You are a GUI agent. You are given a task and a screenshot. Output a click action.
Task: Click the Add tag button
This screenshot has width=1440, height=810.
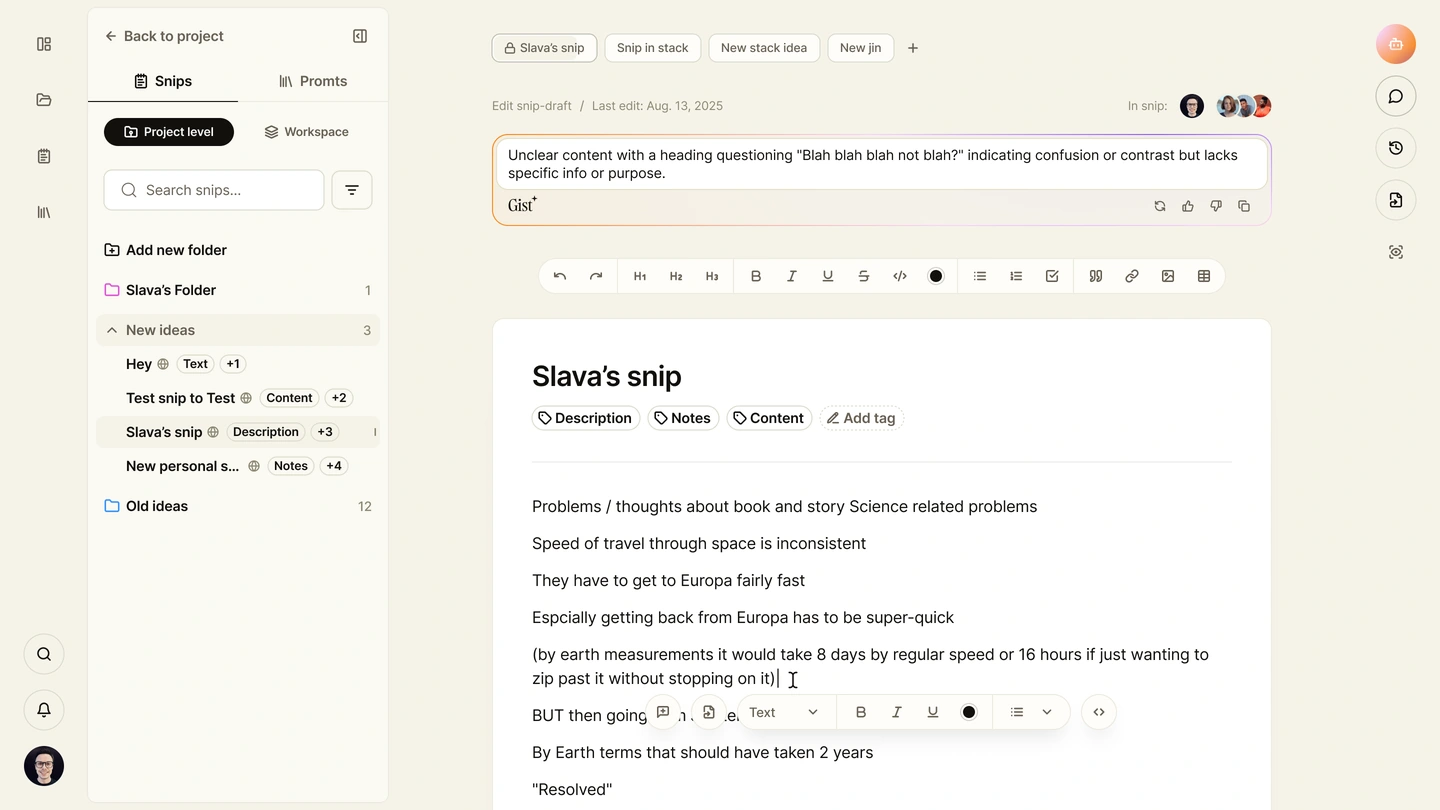pos(861,418)
